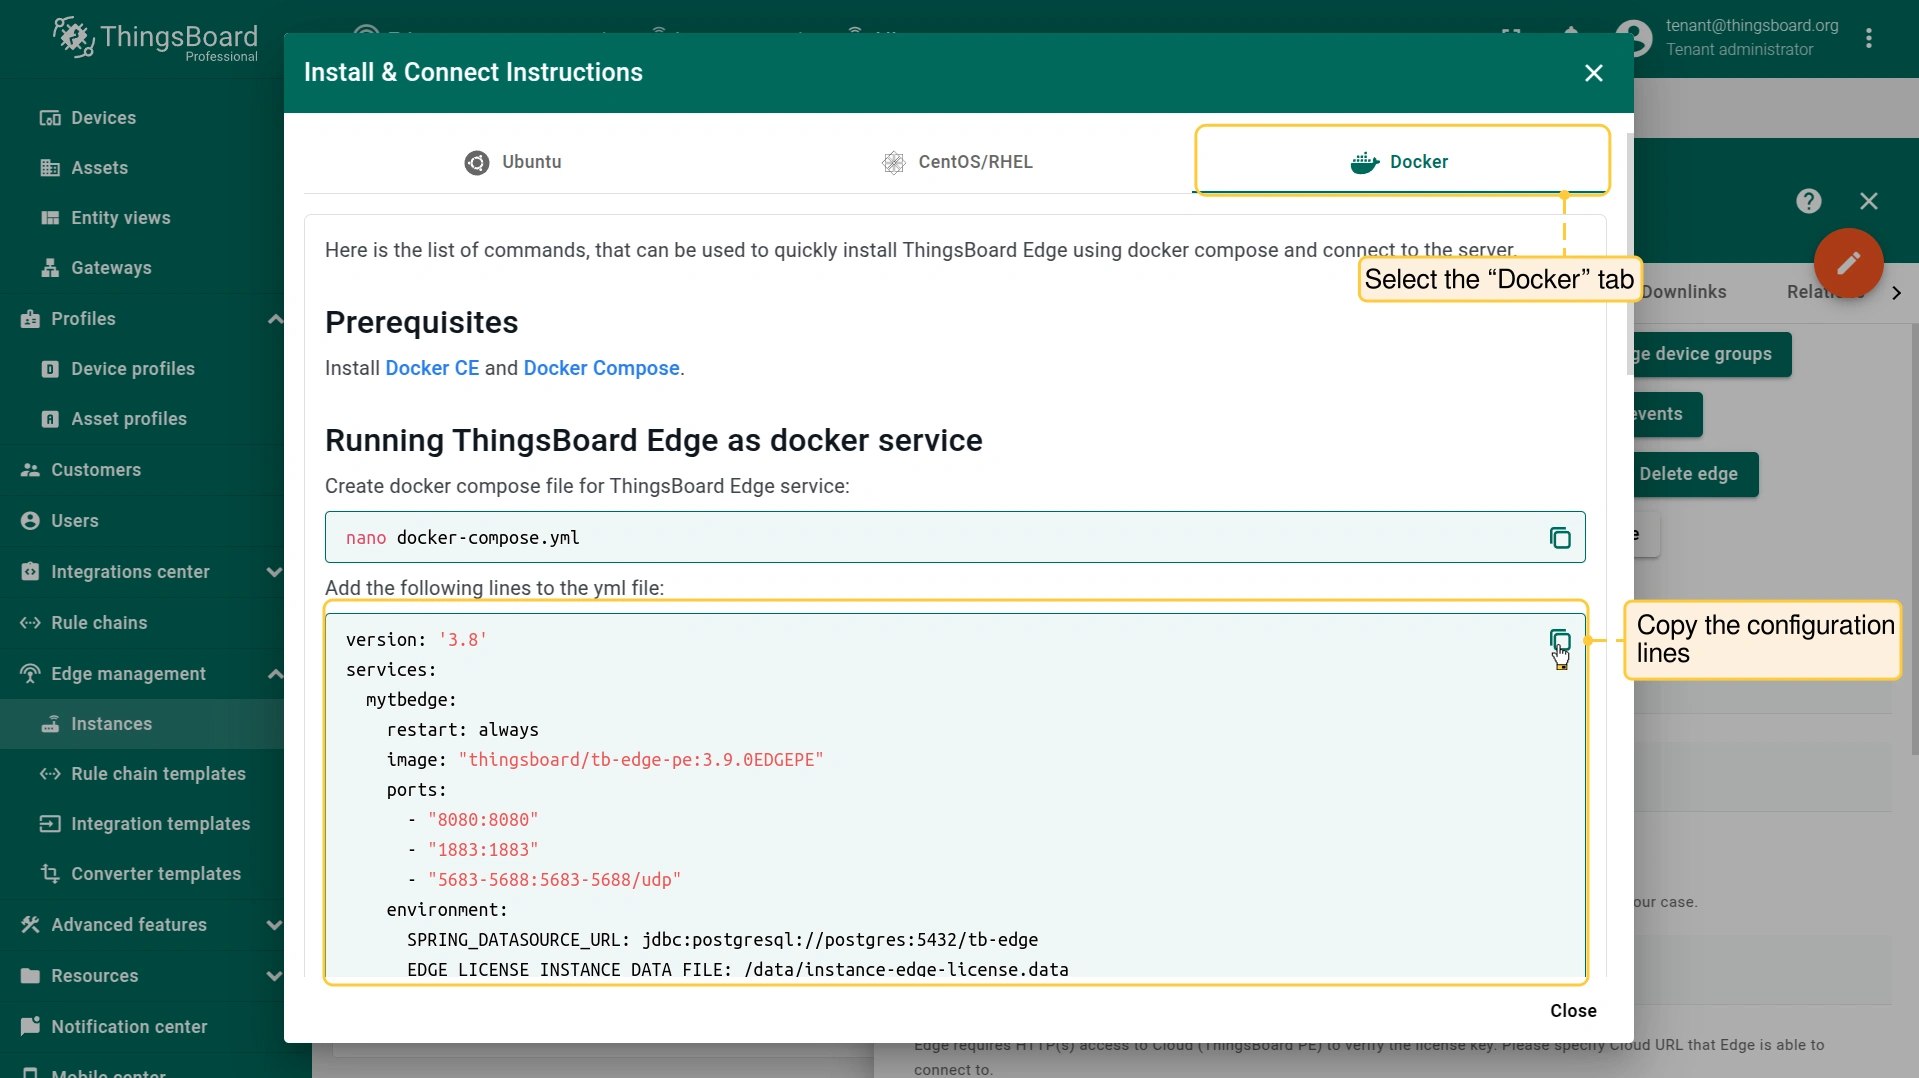The image size is (1919, 1078).
Task: Expand the Integrations center menu
Action: [274, 572]
